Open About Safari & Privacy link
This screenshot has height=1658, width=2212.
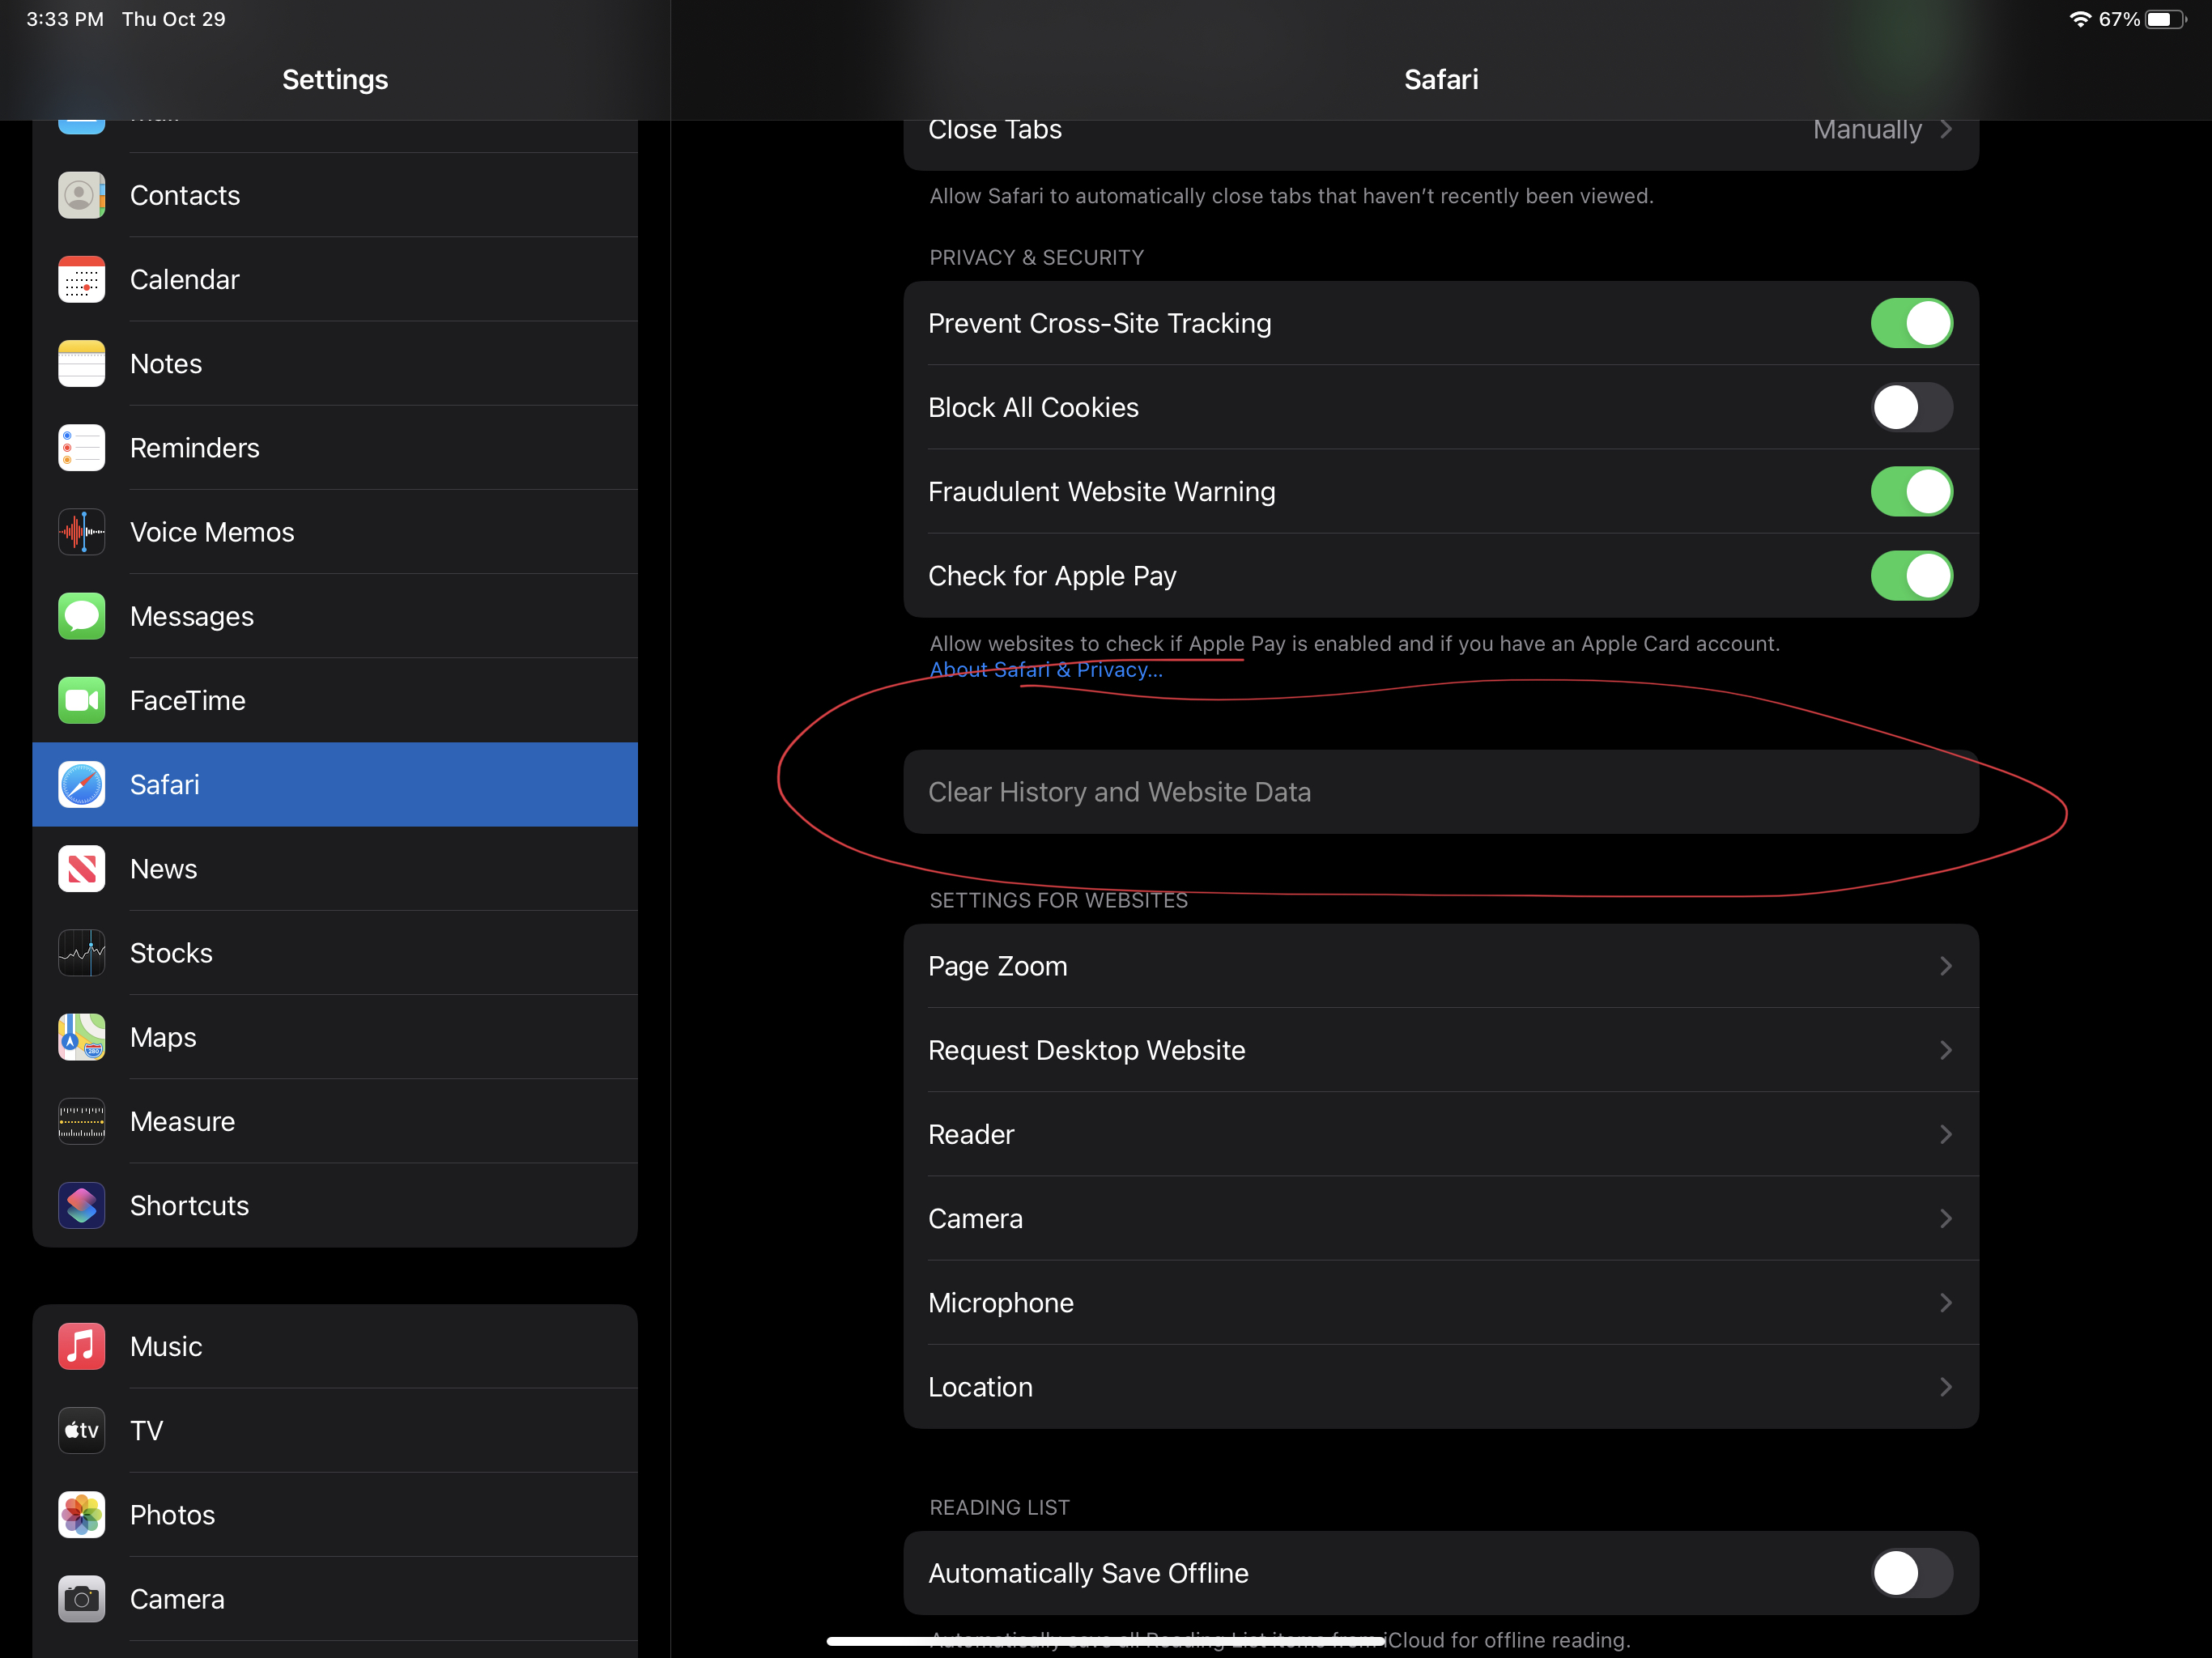pos(1046,670)
